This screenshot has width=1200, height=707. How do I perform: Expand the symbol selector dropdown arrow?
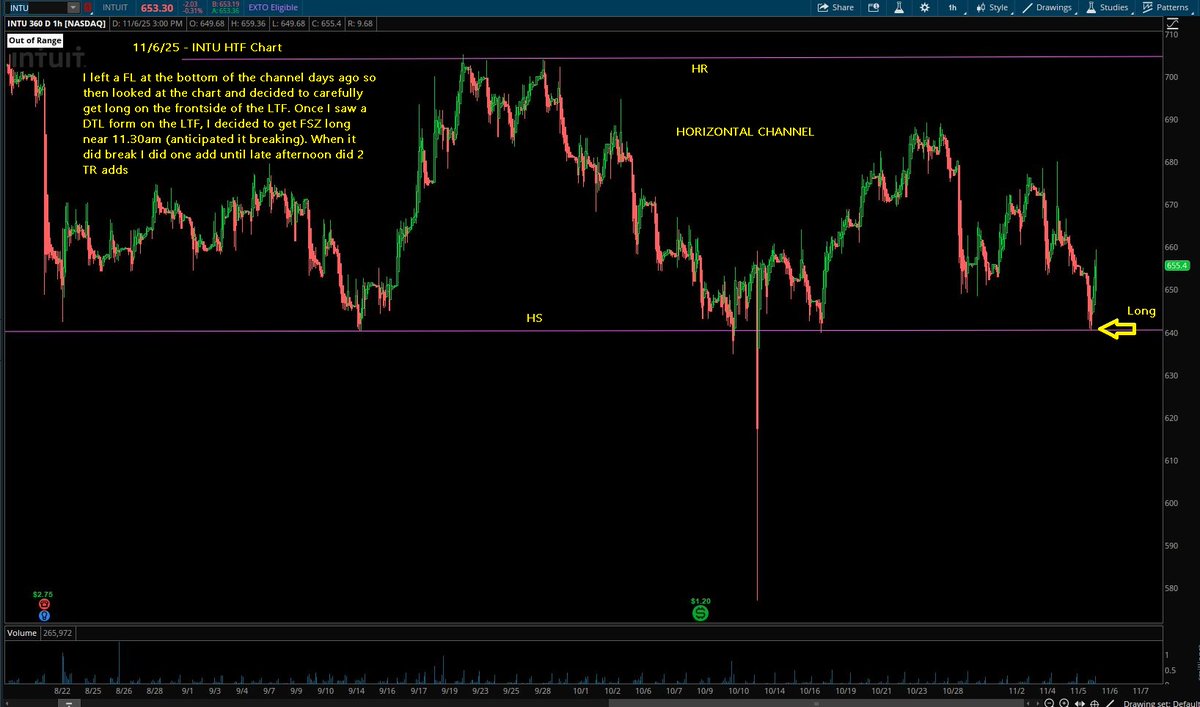(x=72, y=7)
